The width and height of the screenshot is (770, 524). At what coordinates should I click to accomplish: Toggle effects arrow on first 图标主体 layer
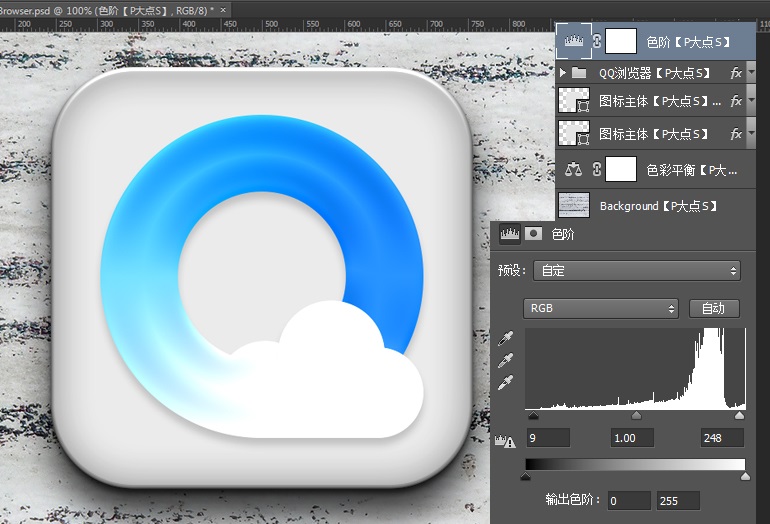click(751, 100)
